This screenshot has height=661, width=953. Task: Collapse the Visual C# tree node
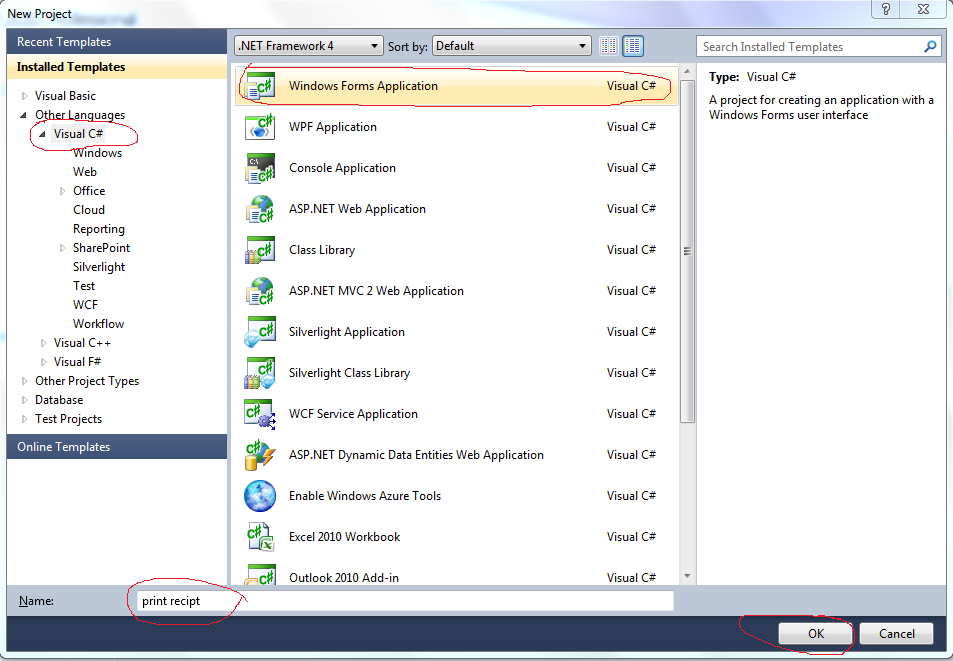pyautogui.click(x=43, y=134)
